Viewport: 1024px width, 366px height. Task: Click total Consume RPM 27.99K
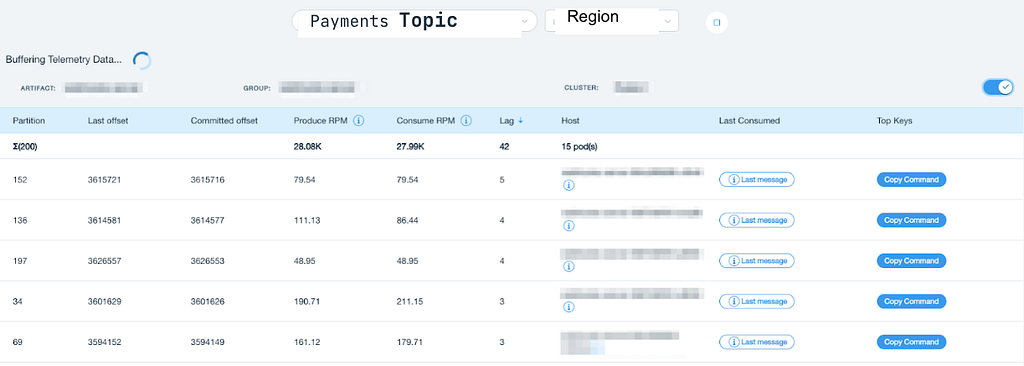coord(410,146)
